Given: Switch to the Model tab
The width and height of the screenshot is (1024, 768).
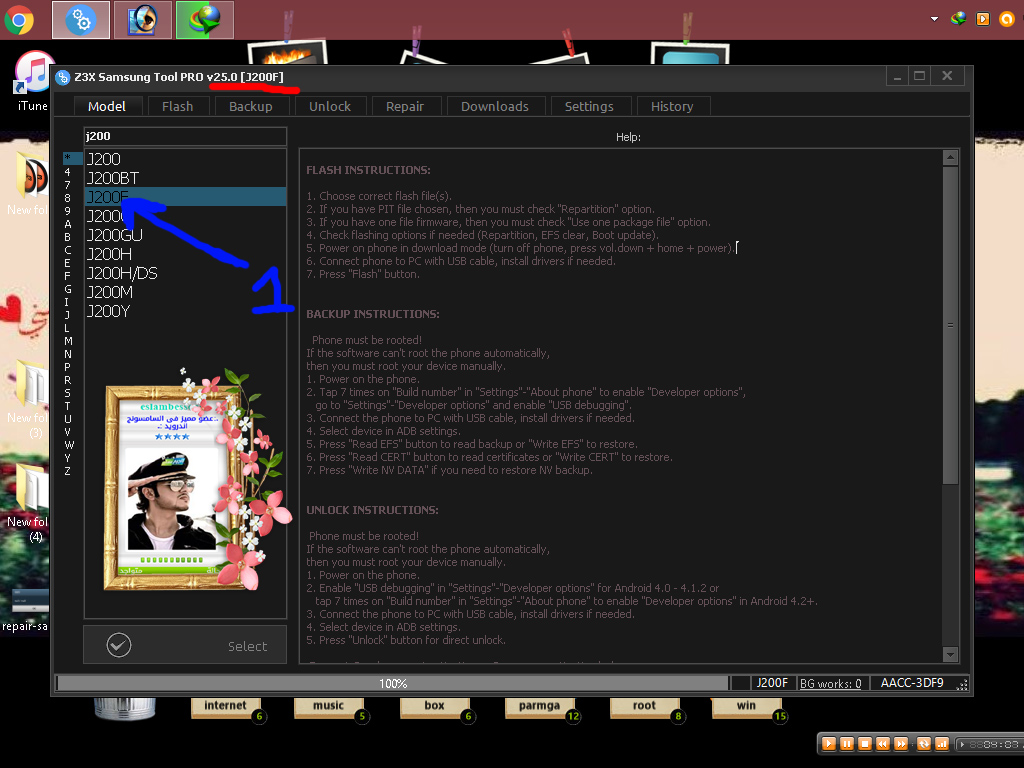Looking at the screenshot, I should [x=106, y=106].
